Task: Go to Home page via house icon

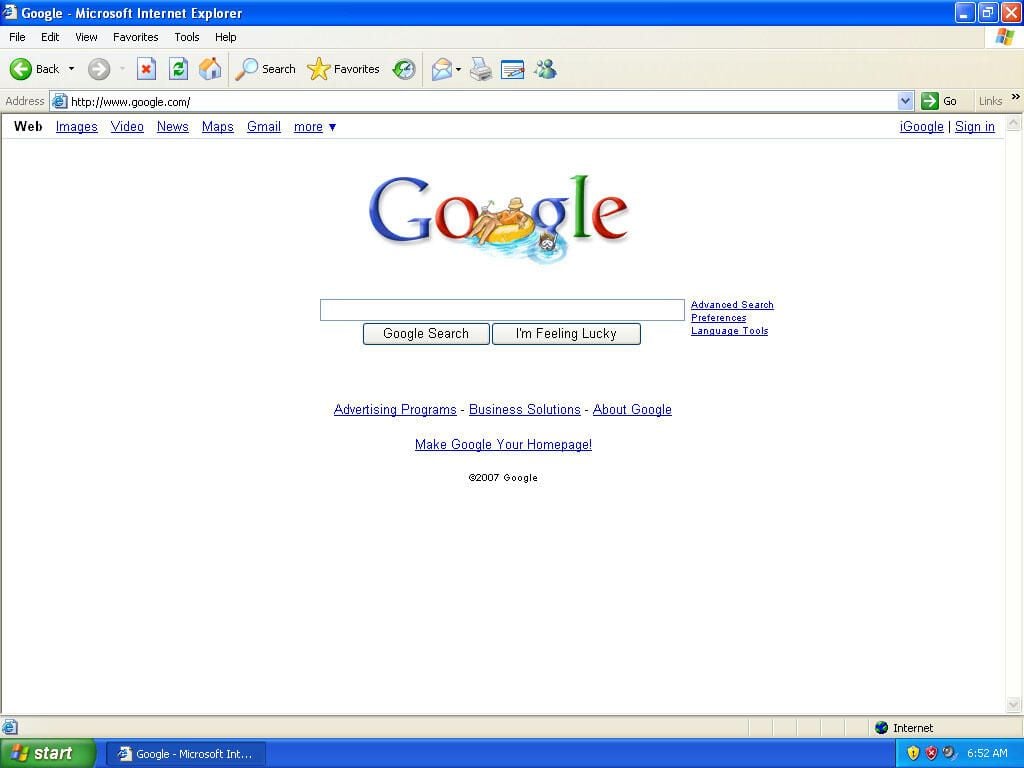Action: pyautogui.click(x=210, y=69)
